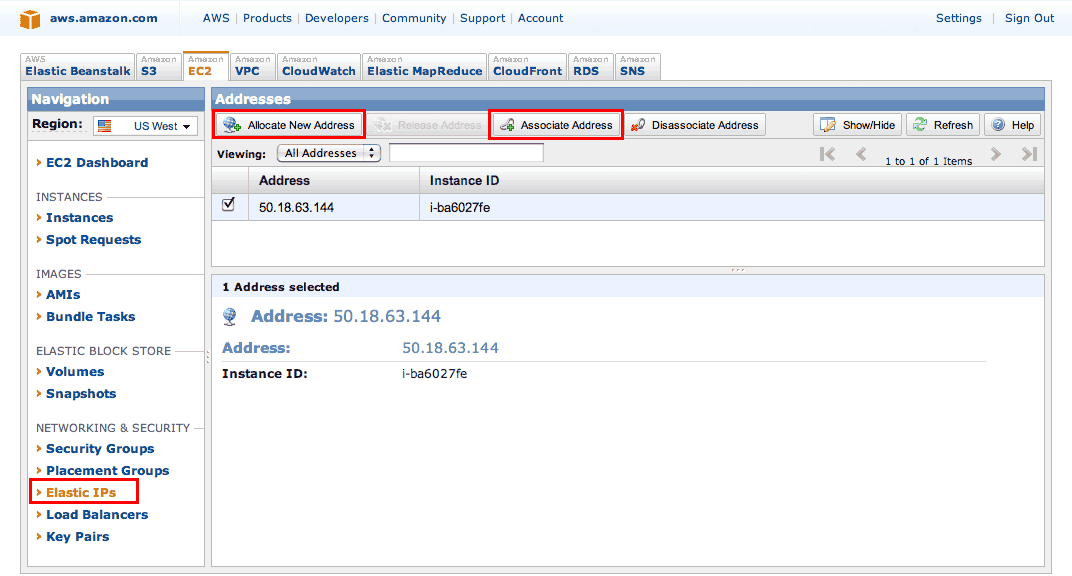Open Elastic IPs in navigation
The image size is (1072, 576).
81,492
